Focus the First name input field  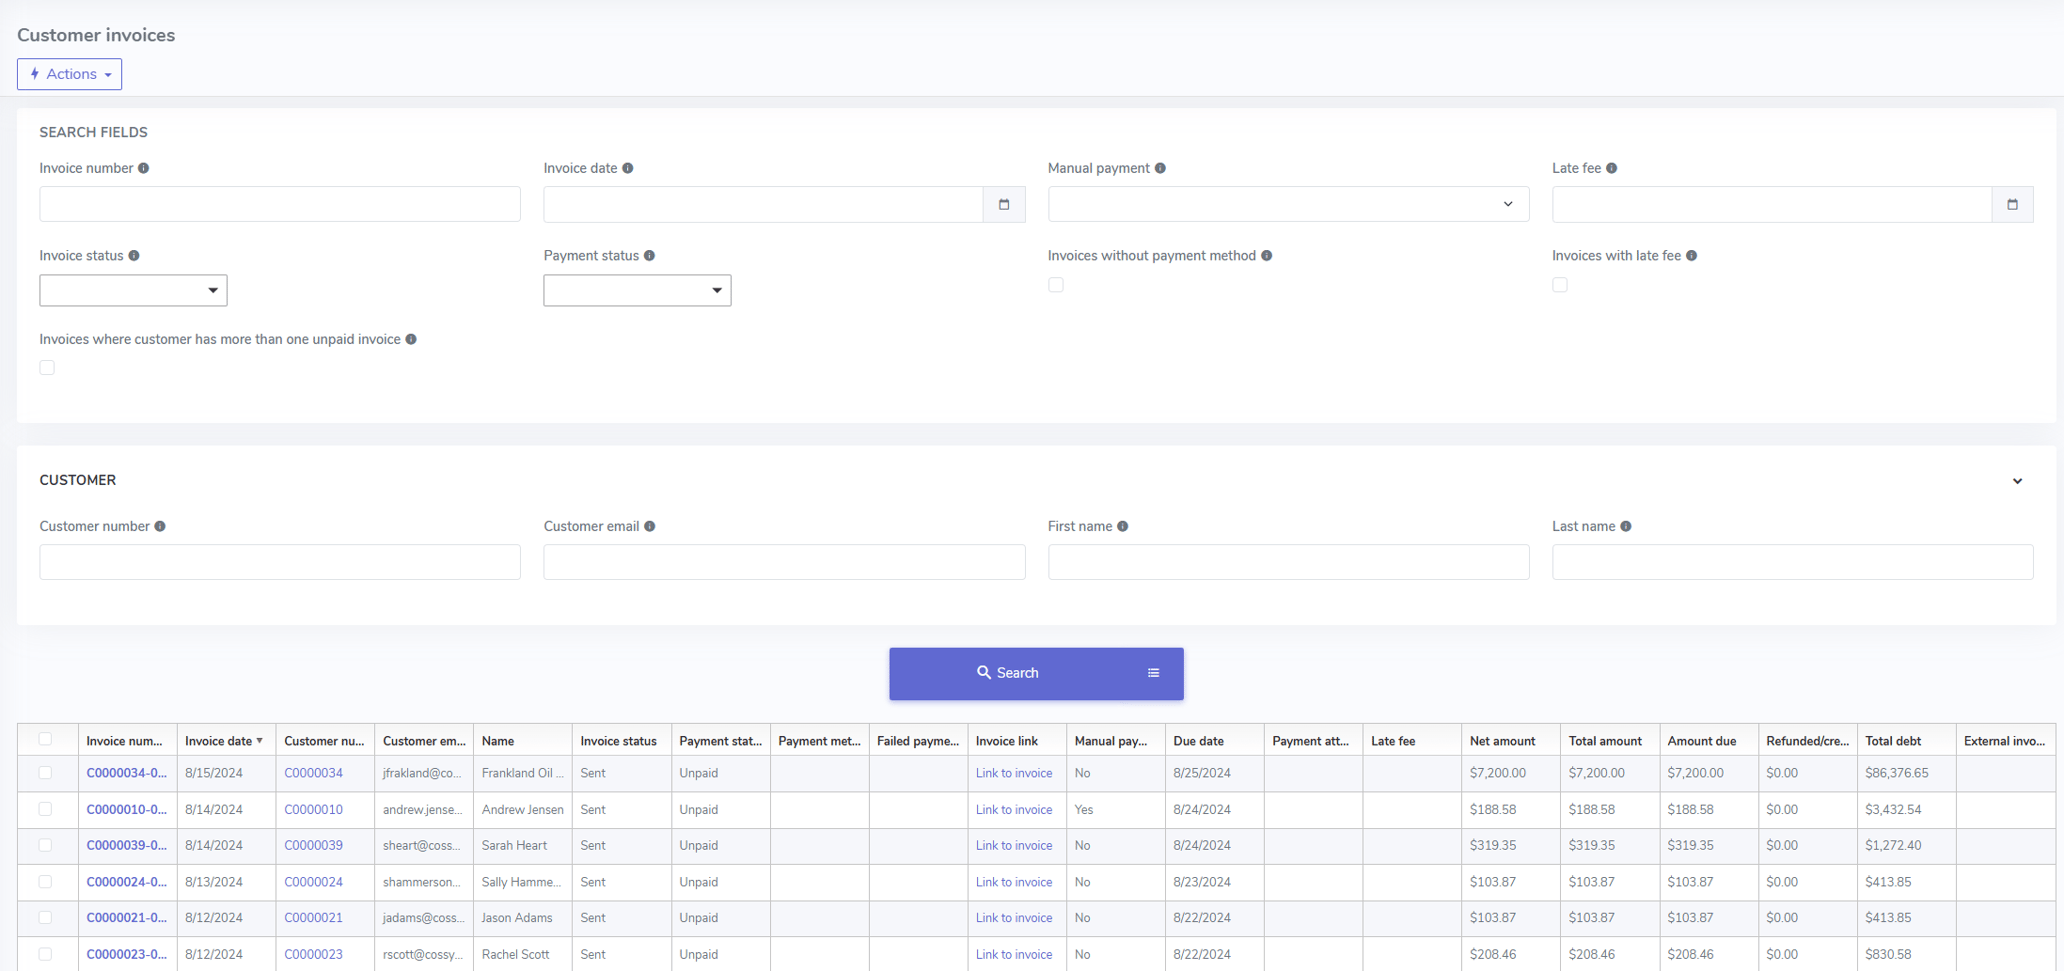[1288, 562]
